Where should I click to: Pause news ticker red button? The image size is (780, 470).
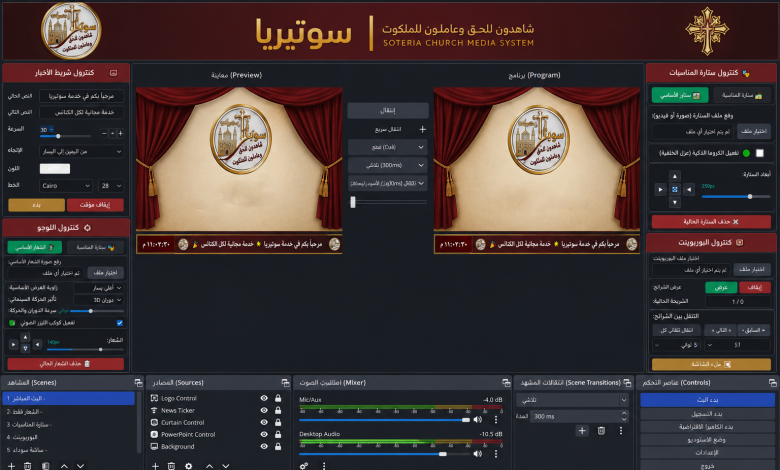pos(95,205)
